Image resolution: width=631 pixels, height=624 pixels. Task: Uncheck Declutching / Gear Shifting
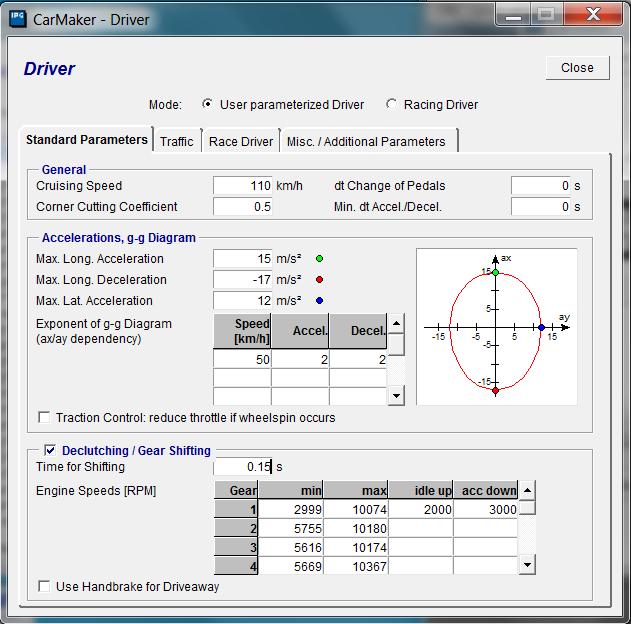pos(50,450)
